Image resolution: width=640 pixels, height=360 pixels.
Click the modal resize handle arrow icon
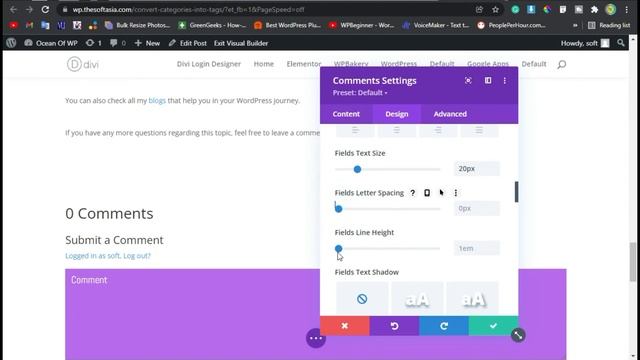pos(518,335)
